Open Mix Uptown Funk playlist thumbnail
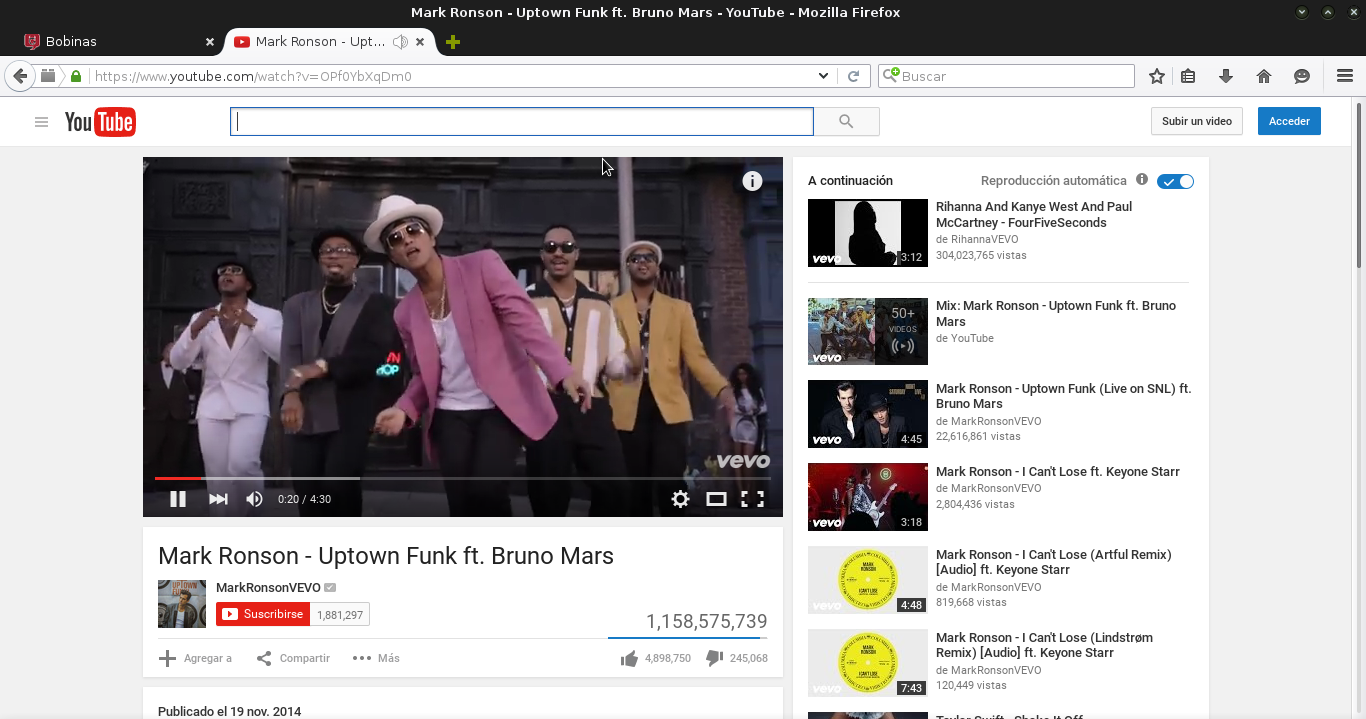The height and width of the screenshot is (719, 1366). [868, 332]
